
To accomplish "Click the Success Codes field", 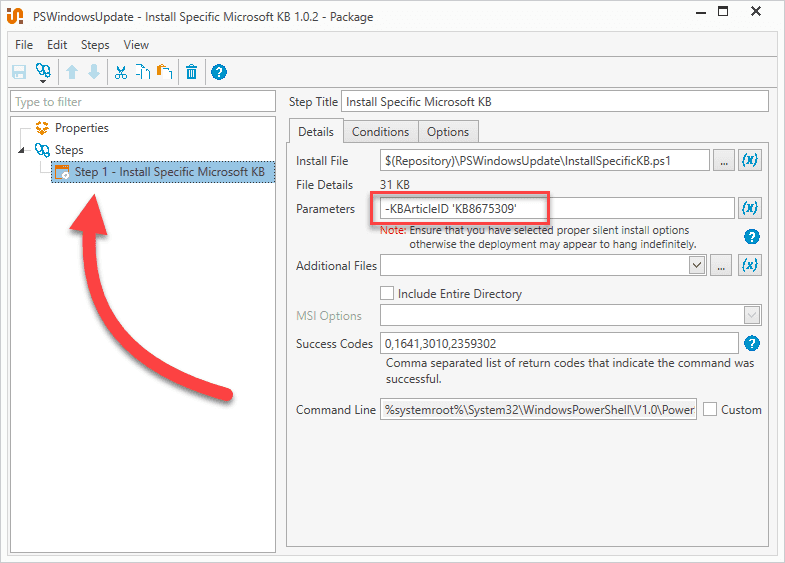I will tap(559, 343).
